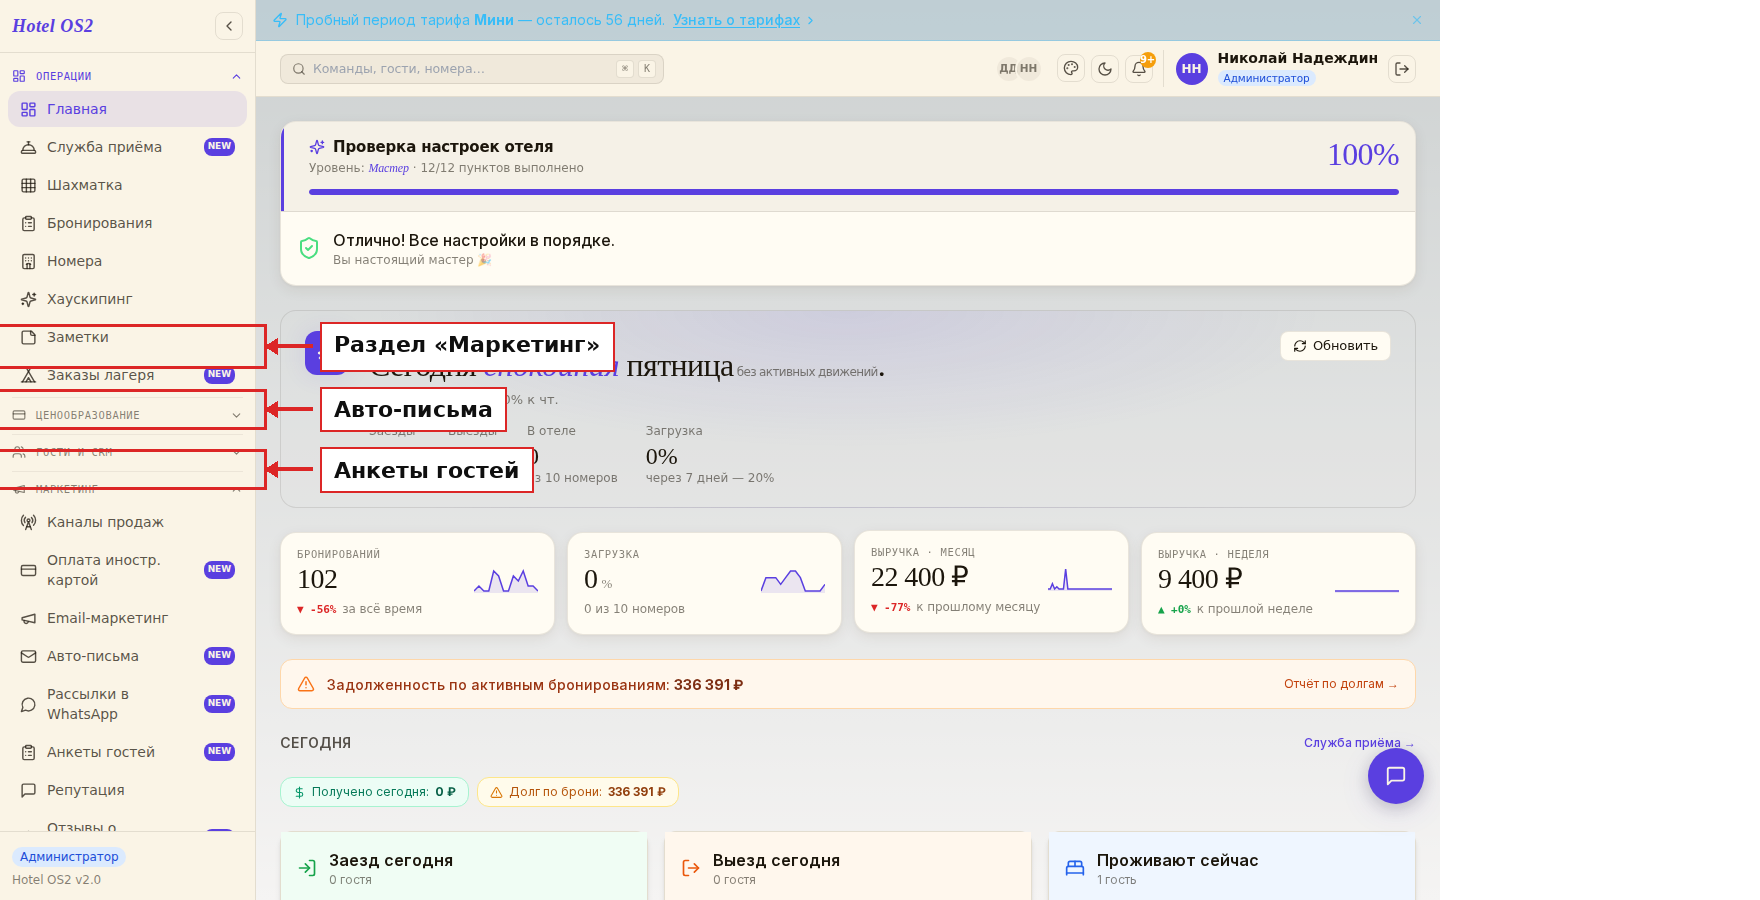
Task: Expand the ЦЕНООБРАЗОВАНИЕ section
Action: (127, 415)
